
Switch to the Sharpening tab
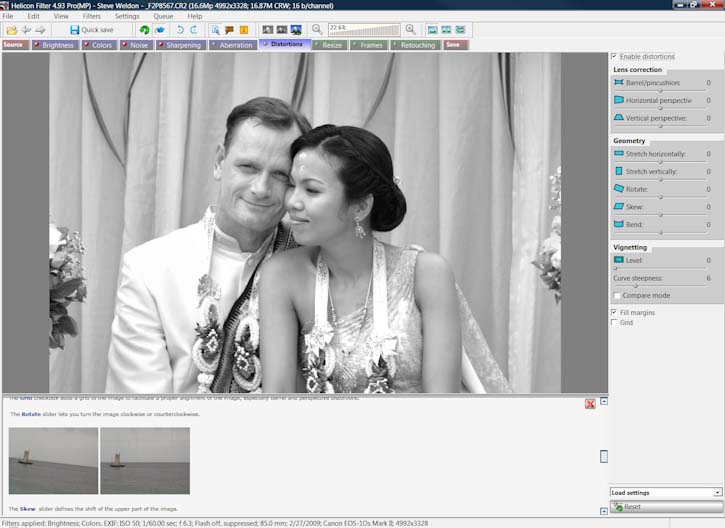tap(180, 45)
